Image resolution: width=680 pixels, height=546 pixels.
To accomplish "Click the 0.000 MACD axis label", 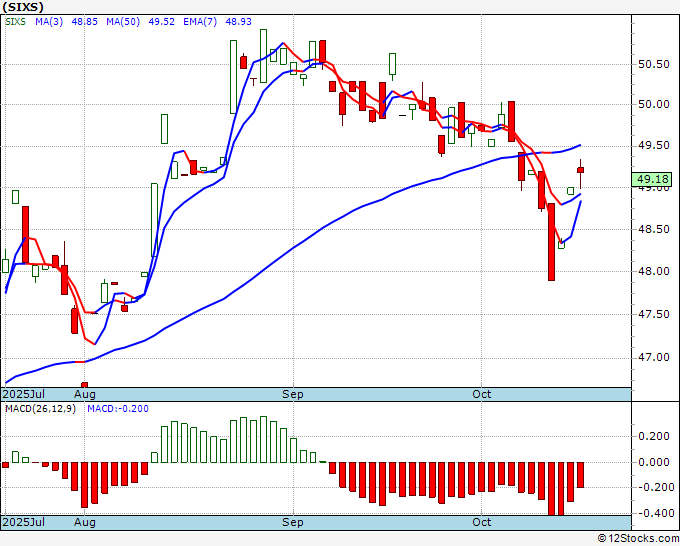I will tap(654, 462).
